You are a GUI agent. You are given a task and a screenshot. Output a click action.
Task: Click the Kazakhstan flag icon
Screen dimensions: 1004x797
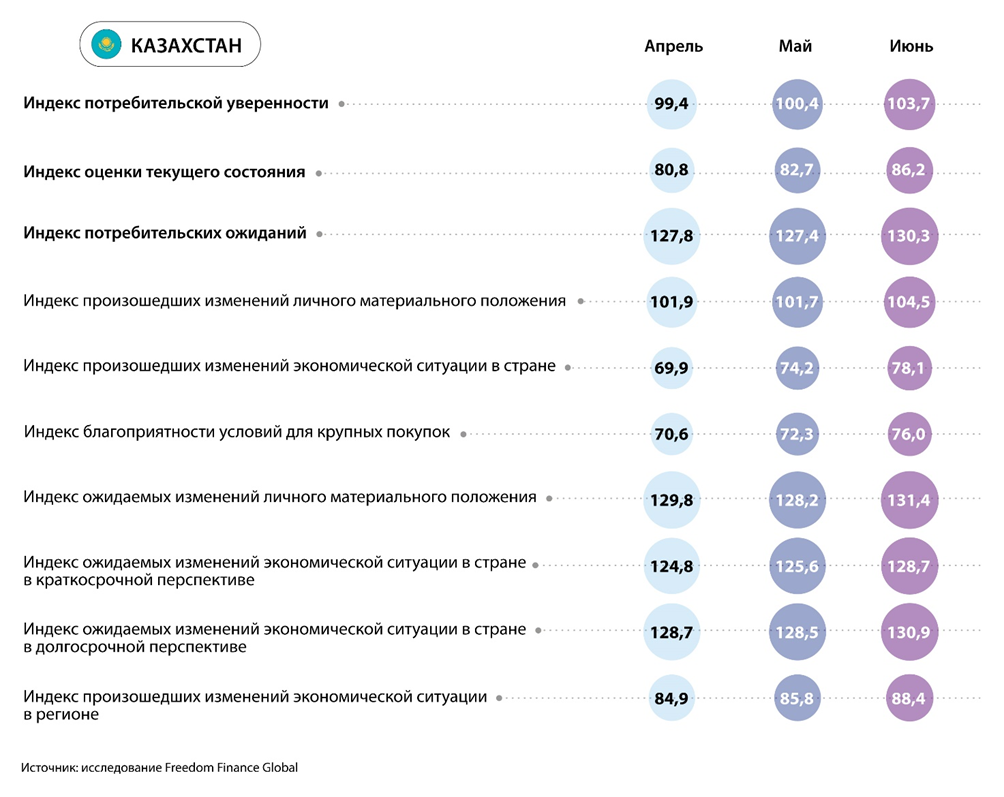(x=105, y=45)
